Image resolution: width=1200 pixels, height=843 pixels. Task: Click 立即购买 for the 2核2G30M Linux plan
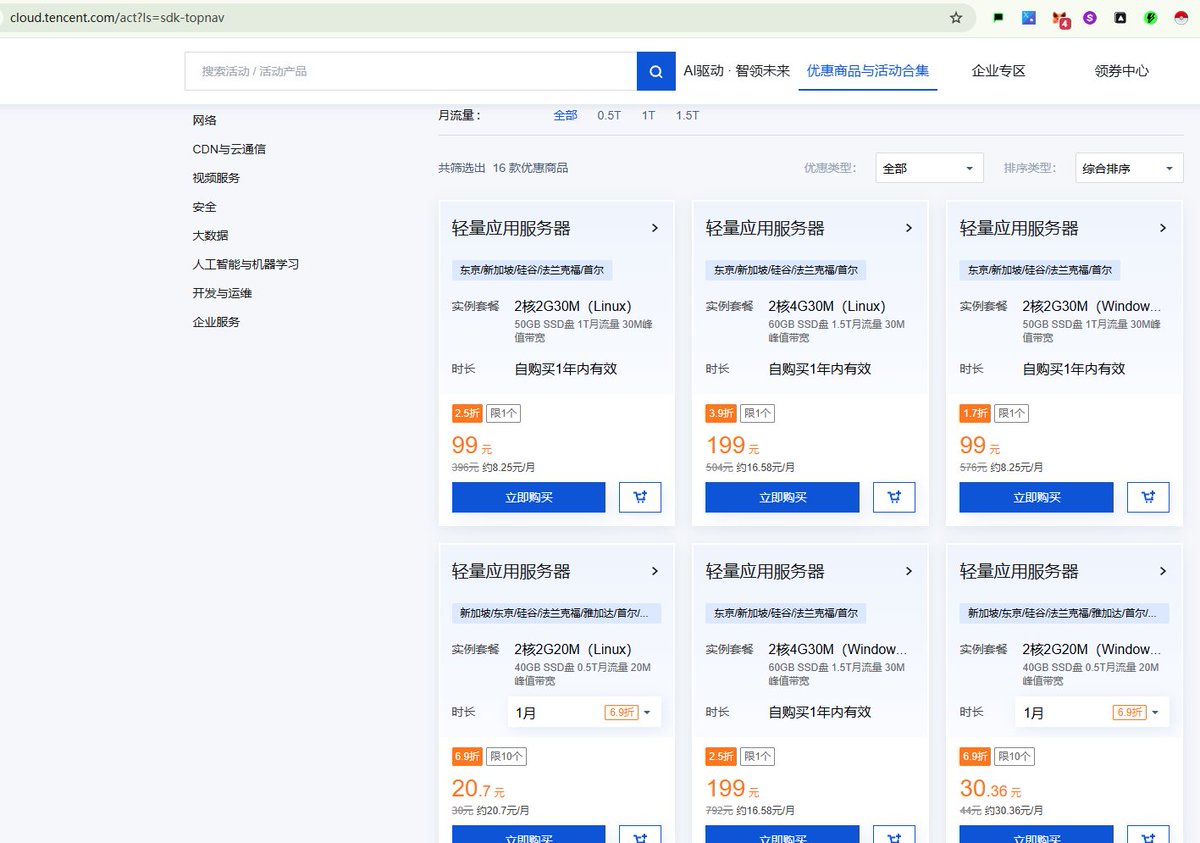pyautogui.click(x=529, y=497)
